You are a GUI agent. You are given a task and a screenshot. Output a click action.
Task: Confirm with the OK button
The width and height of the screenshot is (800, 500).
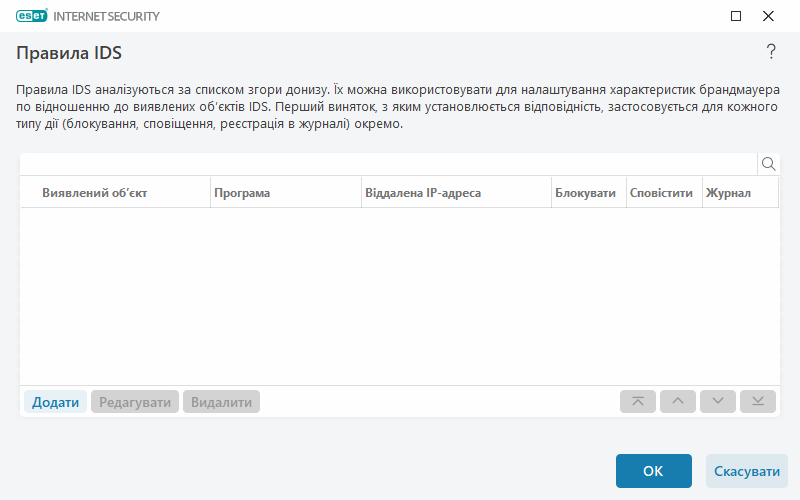point(654,471)
